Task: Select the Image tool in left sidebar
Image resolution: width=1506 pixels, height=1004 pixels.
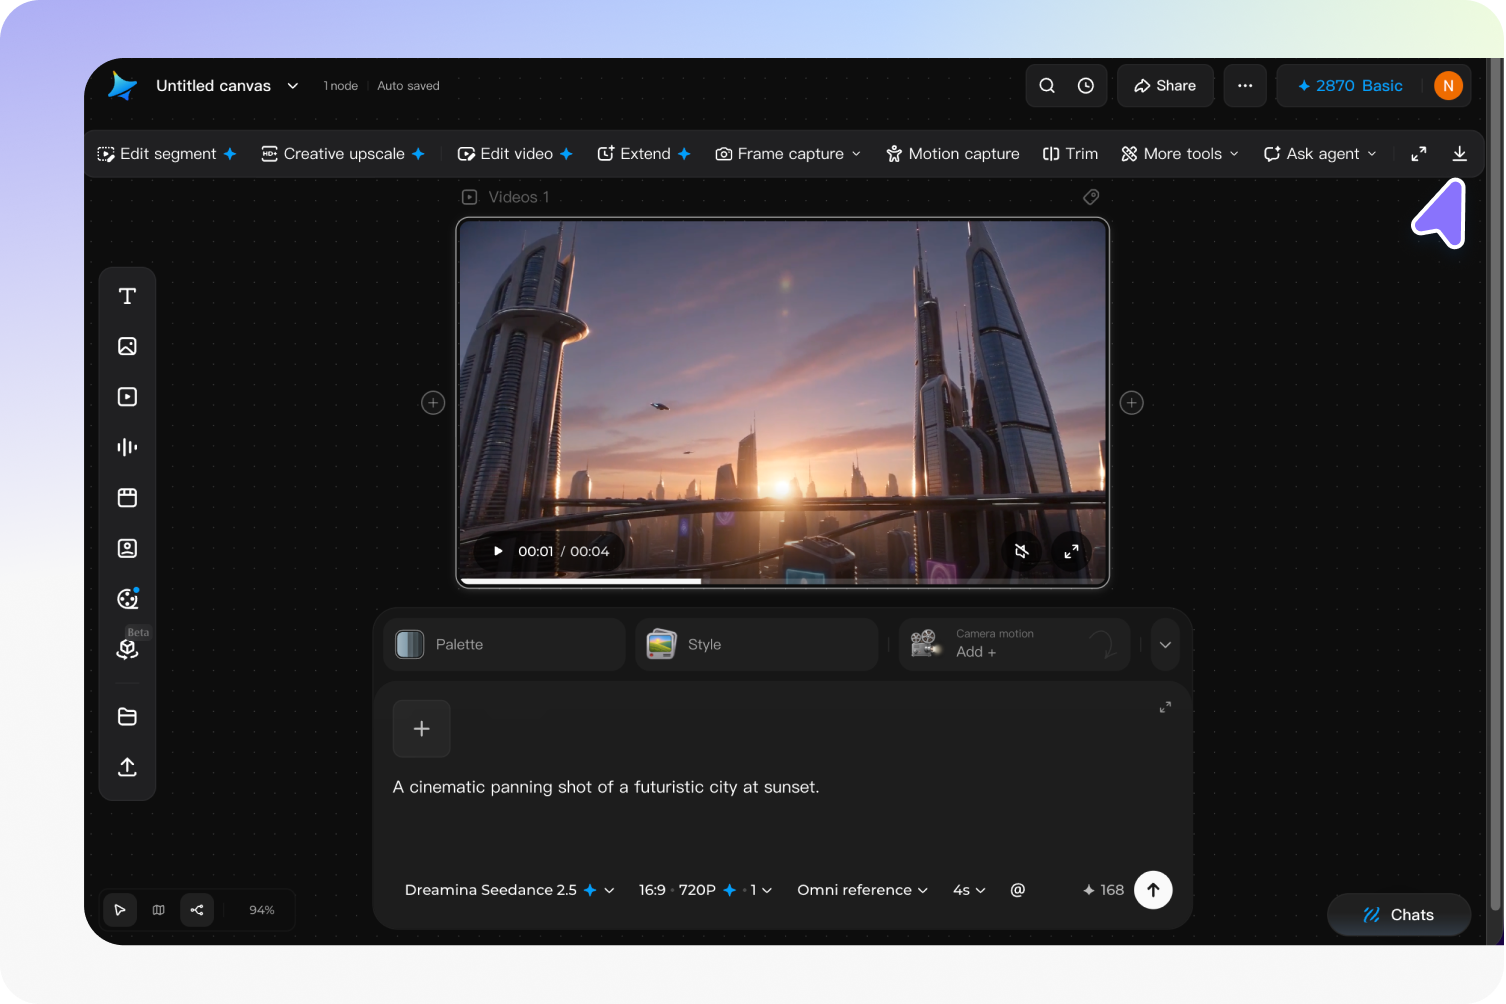Action: (127, 346)
